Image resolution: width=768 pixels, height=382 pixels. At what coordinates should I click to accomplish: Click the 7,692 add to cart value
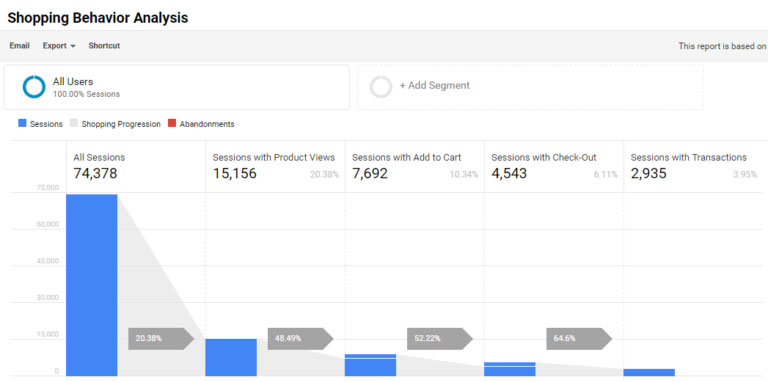coord(370,173)
